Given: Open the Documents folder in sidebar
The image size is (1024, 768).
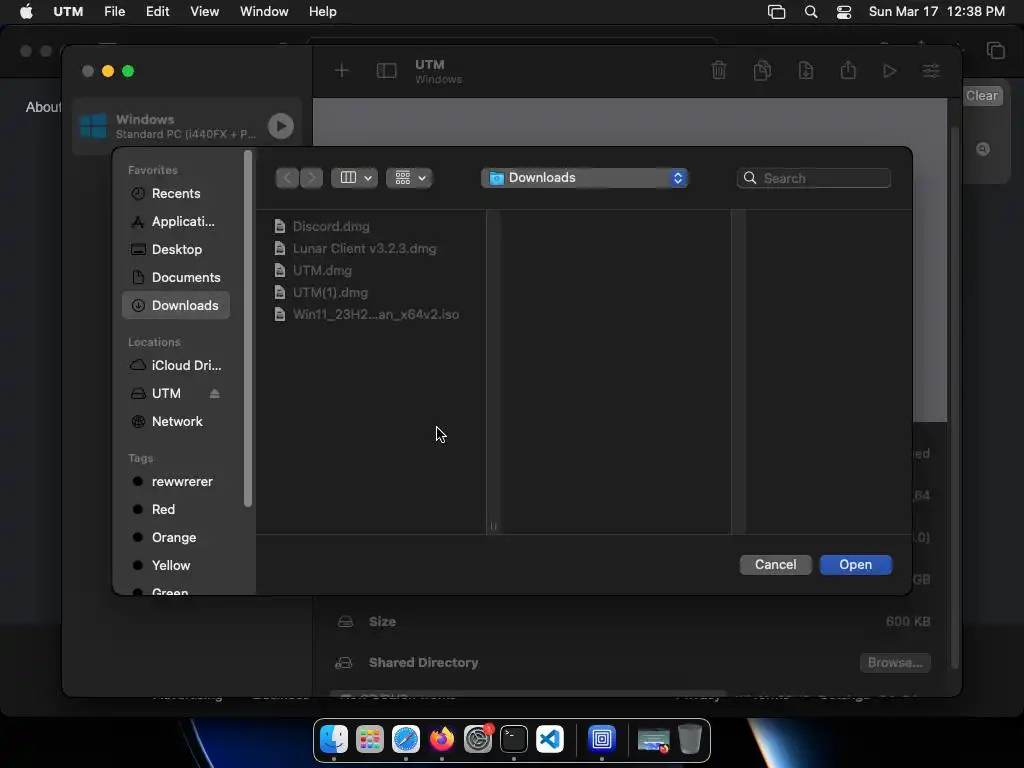Looking at the screenshot, I should tap(176, 278).
